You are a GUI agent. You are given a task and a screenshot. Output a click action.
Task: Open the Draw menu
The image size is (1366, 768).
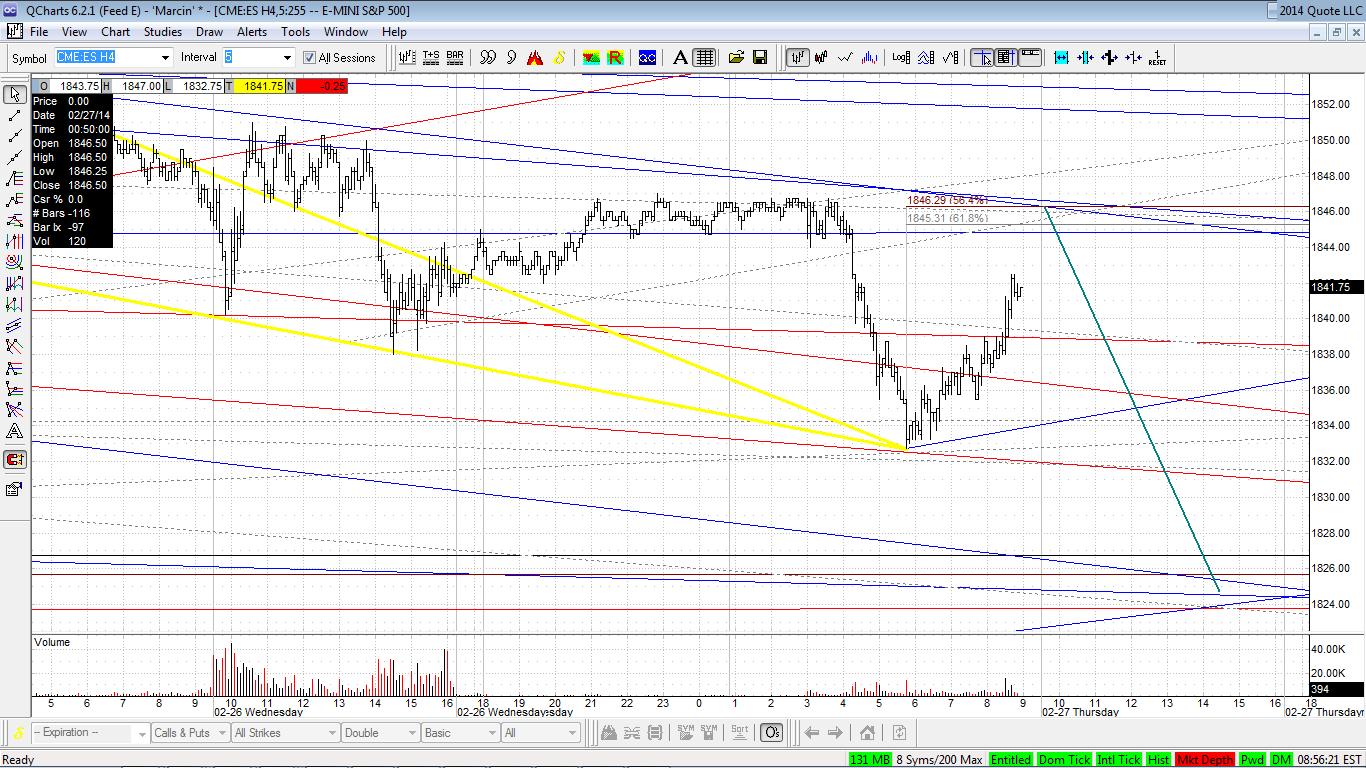pos(209,32)
